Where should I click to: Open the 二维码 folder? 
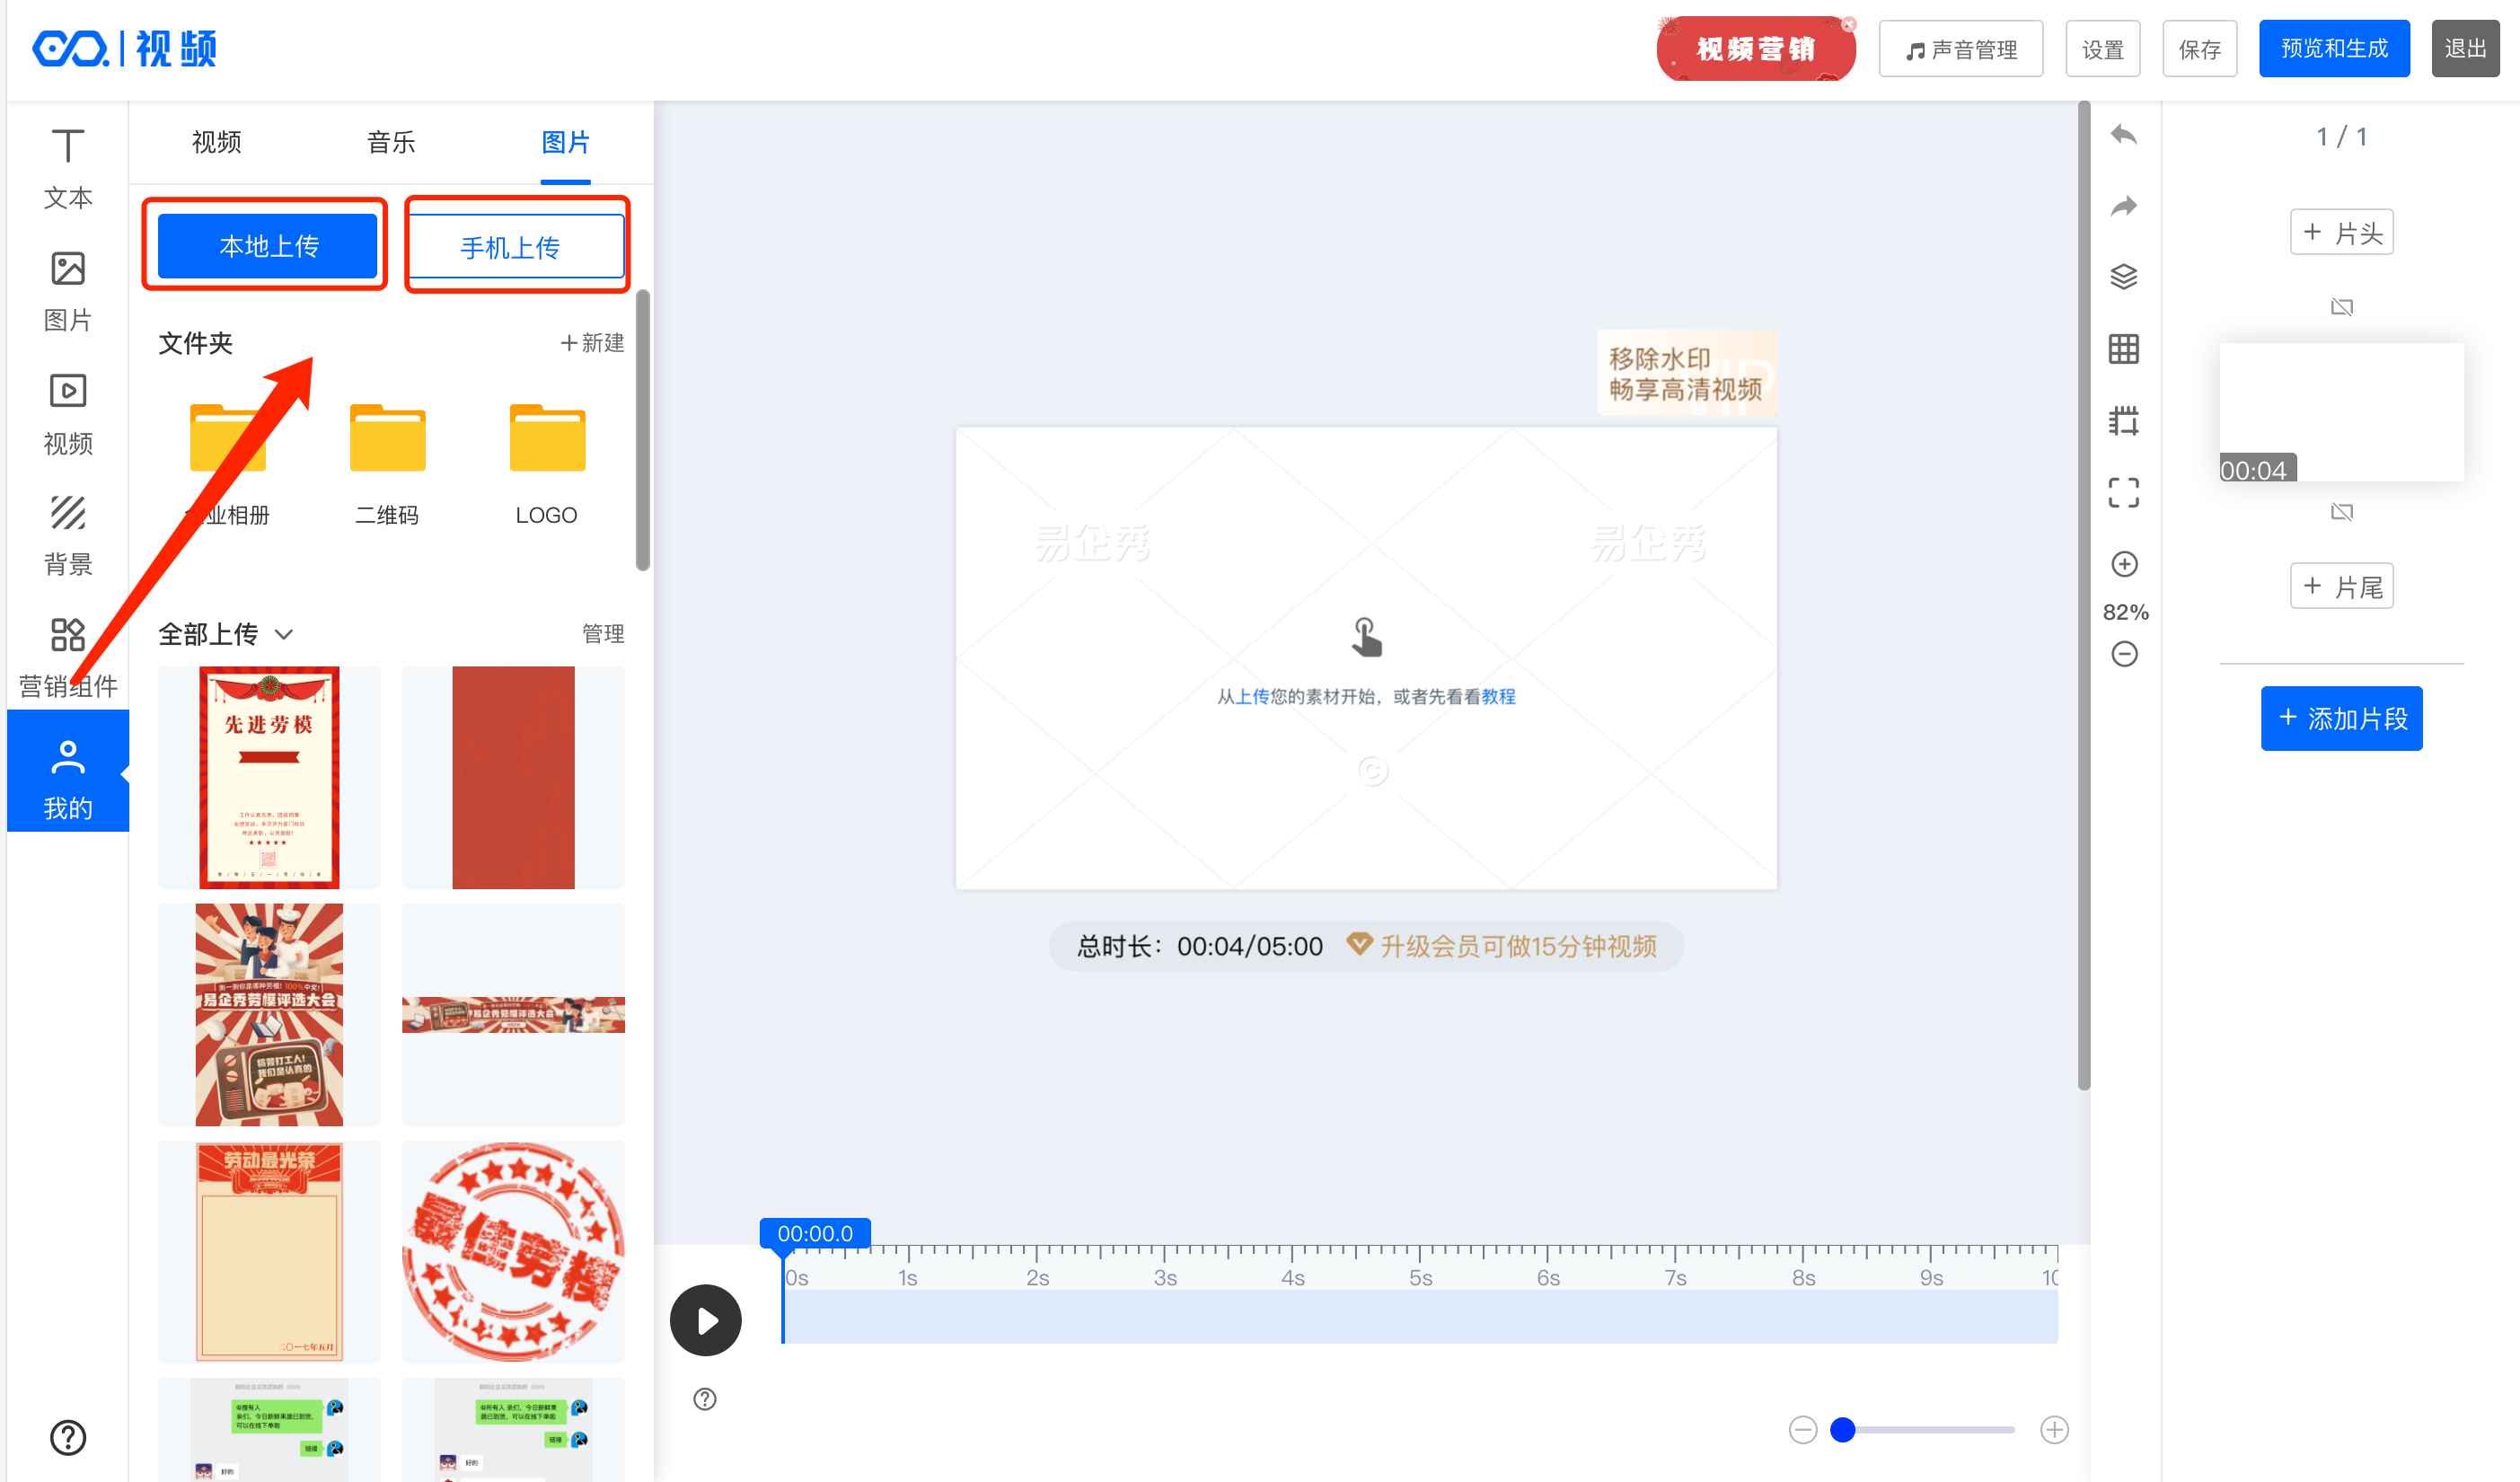click(387, 464)
